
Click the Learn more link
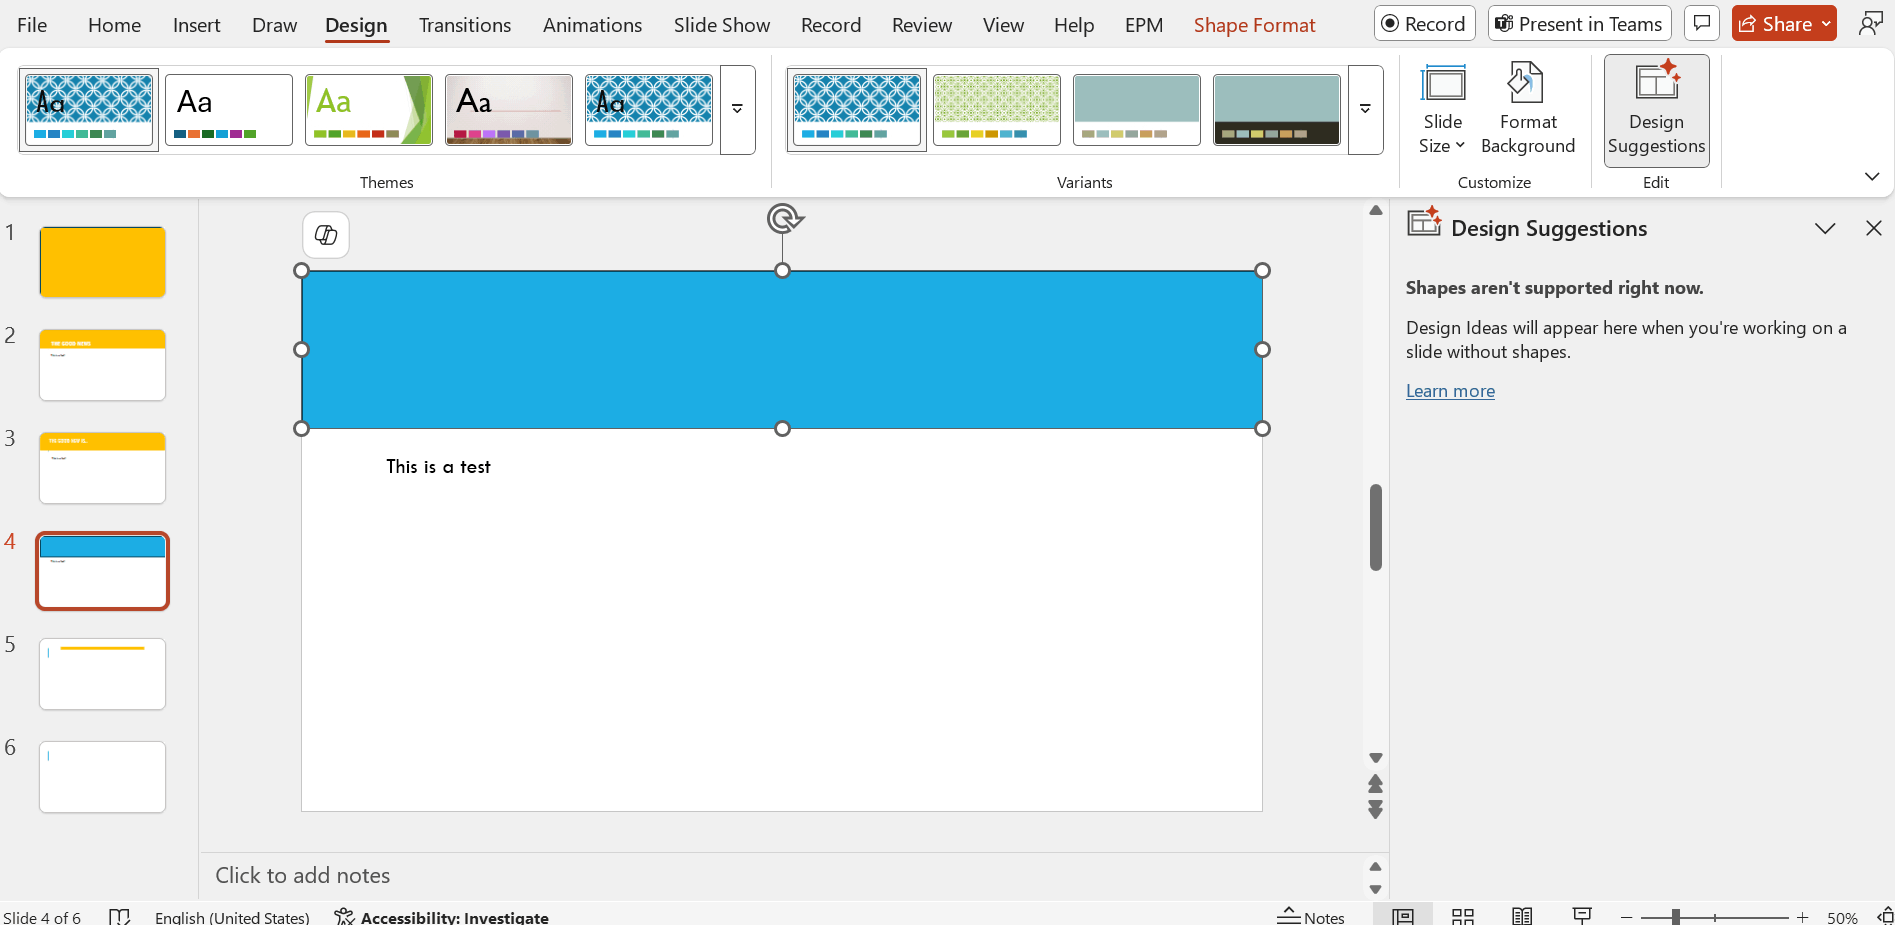pyautogui.click(x=1449, y=390)
